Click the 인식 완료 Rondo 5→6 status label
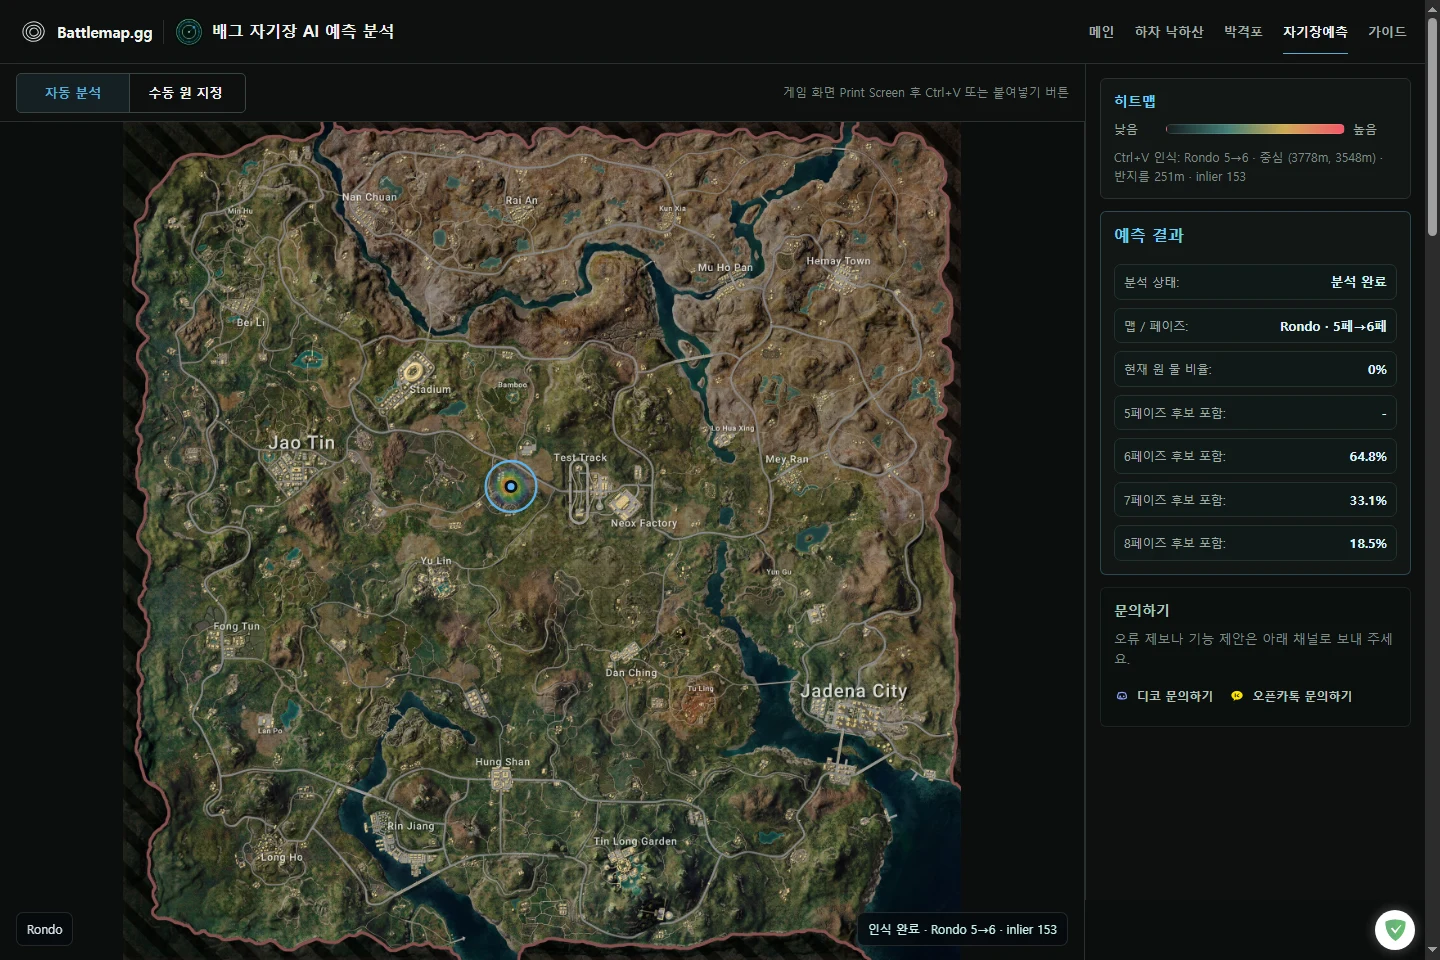 click(962, 930)
